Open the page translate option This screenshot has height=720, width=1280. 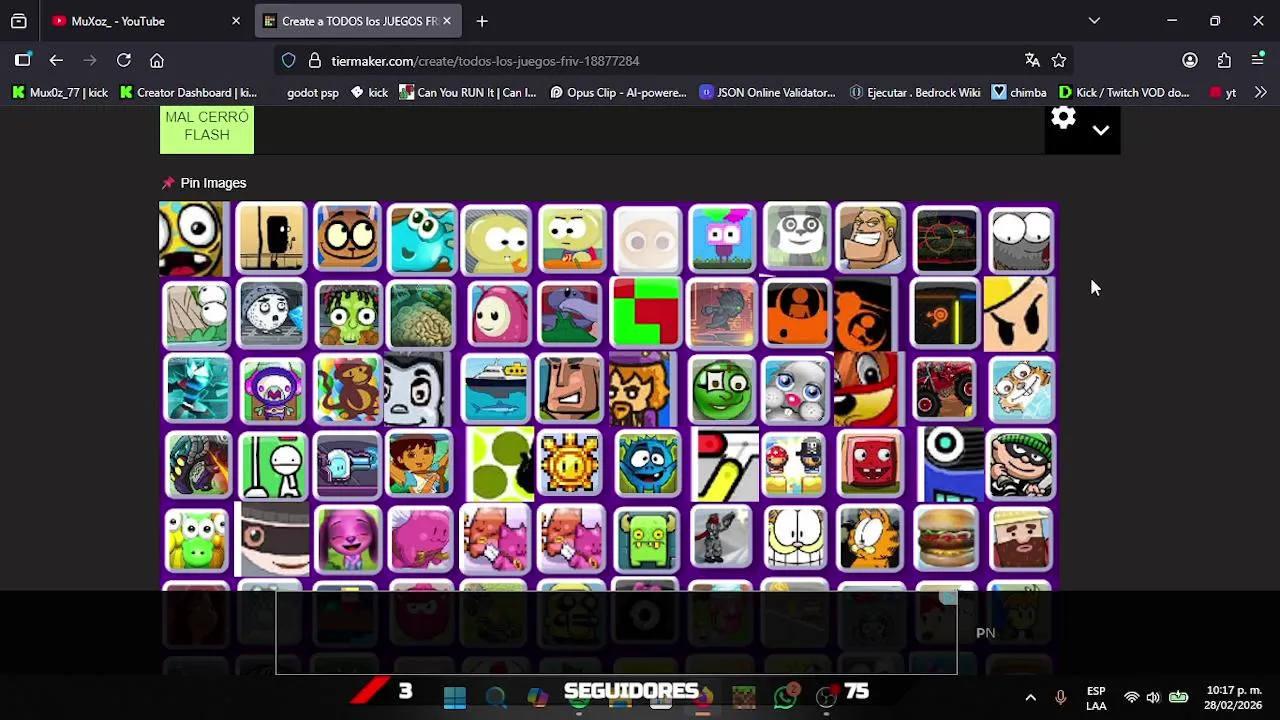click(x=1032, y=60)
